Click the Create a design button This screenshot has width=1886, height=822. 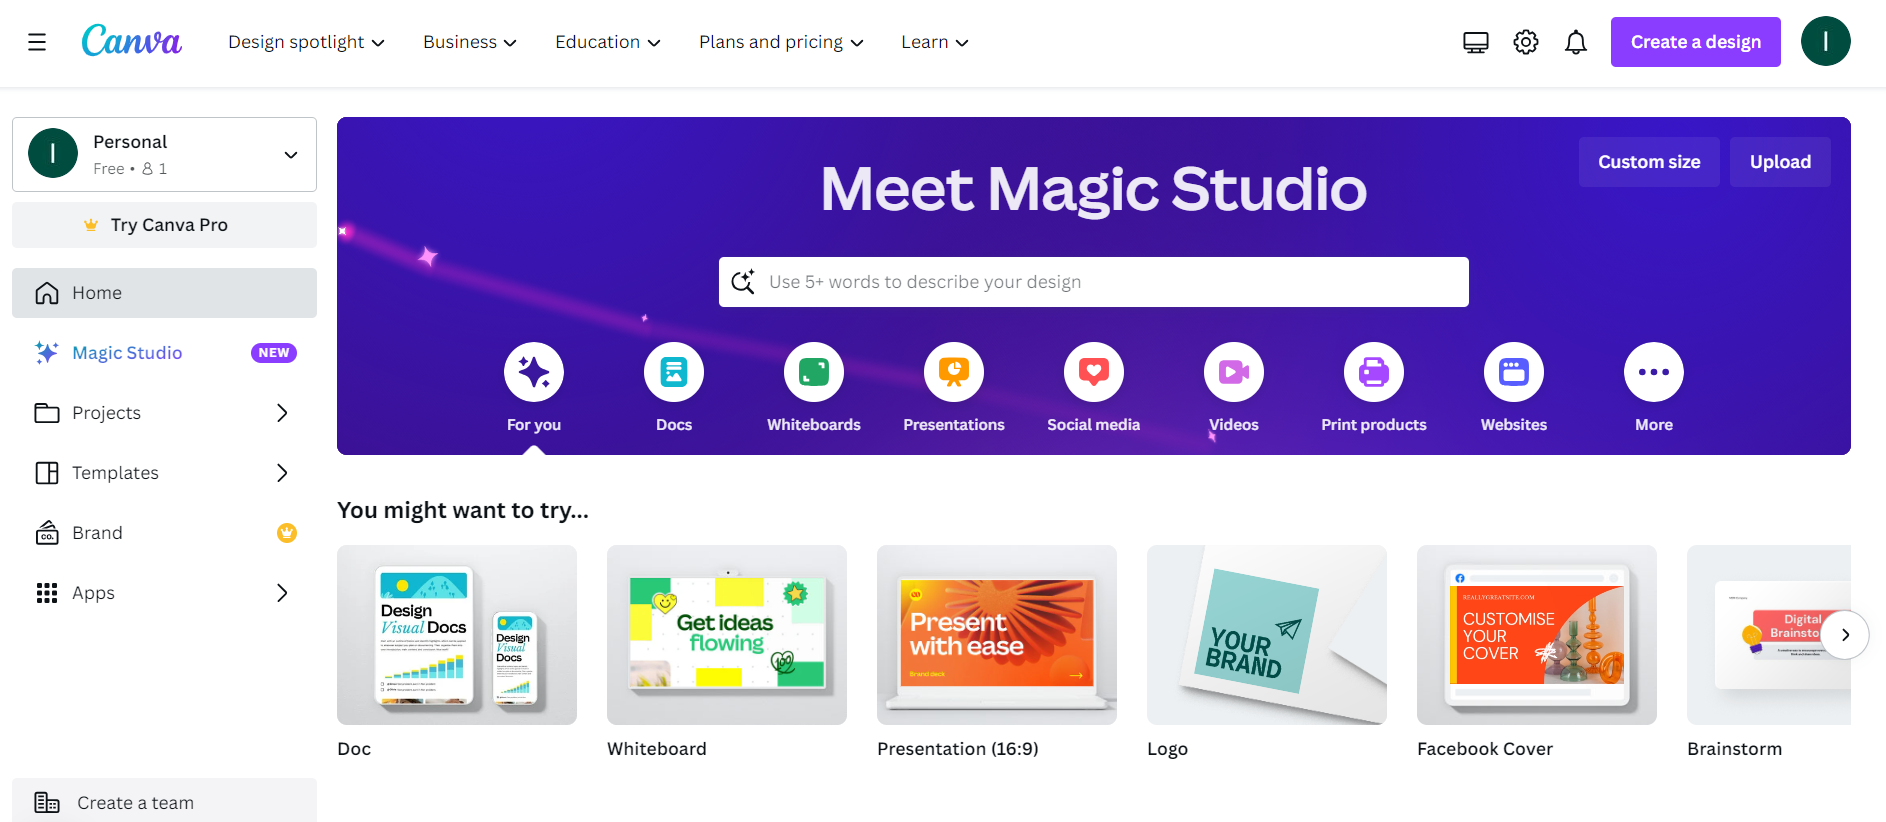[x=1696, y=42]
